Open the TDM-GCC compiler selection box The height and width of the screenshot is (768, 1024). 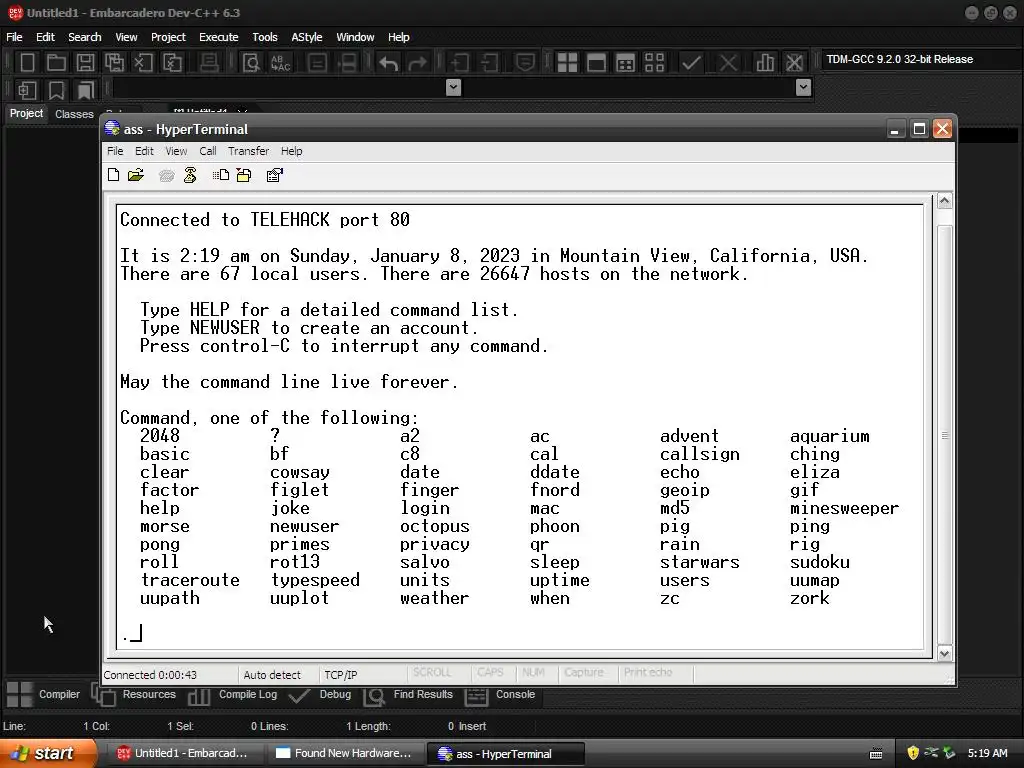click(920, 59)
